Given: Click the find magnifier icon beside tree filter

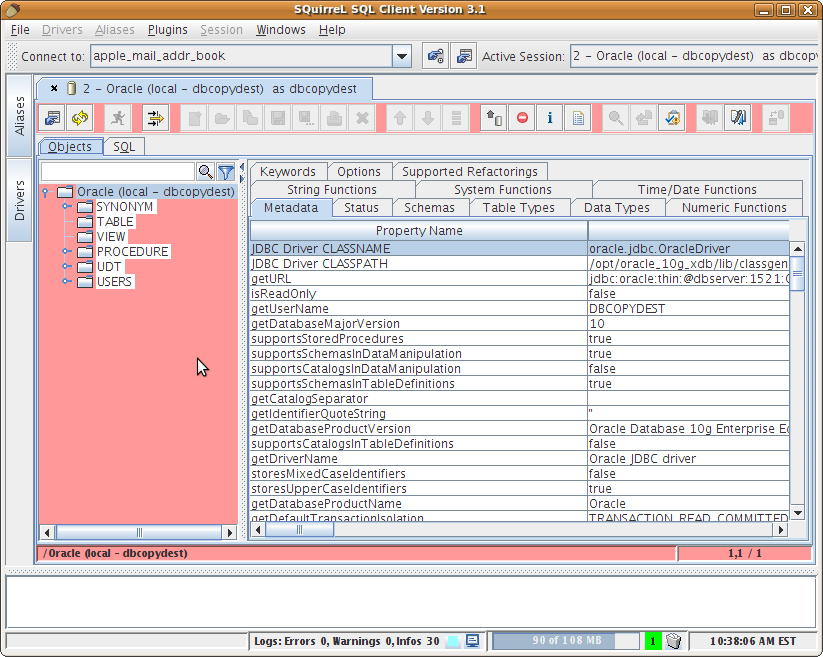Looking at the screenshot, I should click(x=205, y=172).
